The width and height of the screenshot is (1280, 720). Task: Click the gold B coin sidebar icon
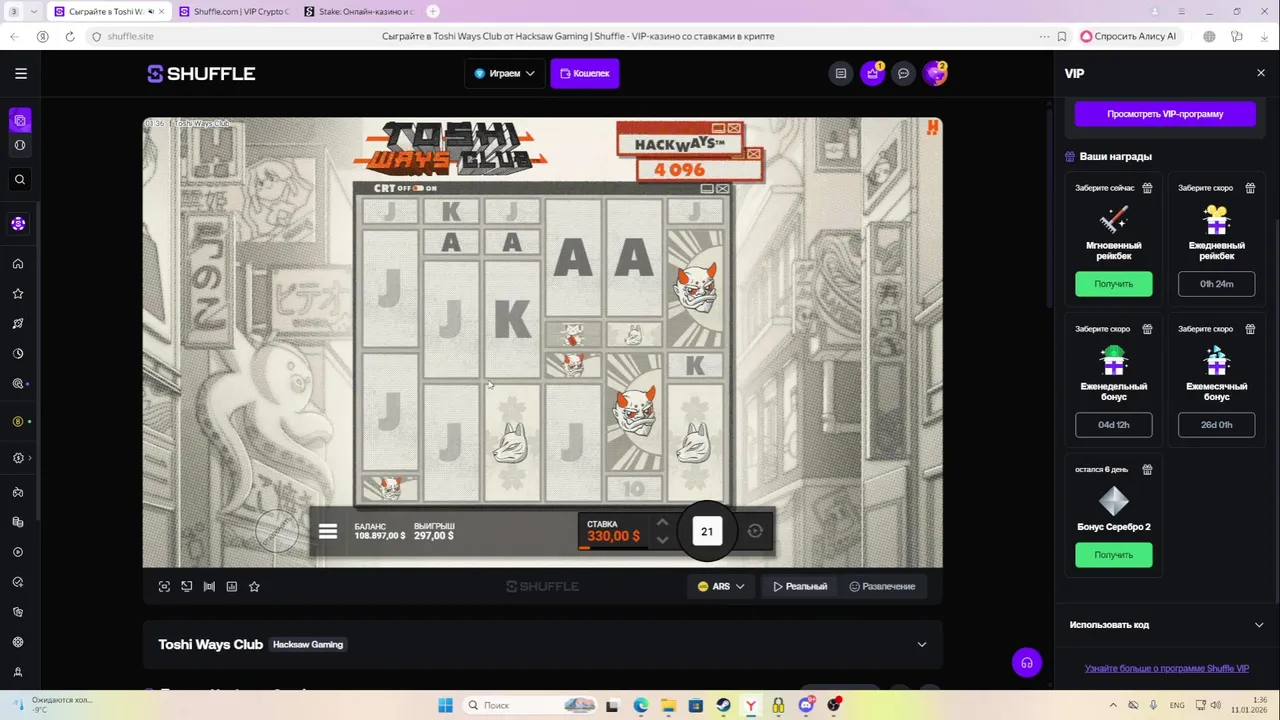pos(18,422)
